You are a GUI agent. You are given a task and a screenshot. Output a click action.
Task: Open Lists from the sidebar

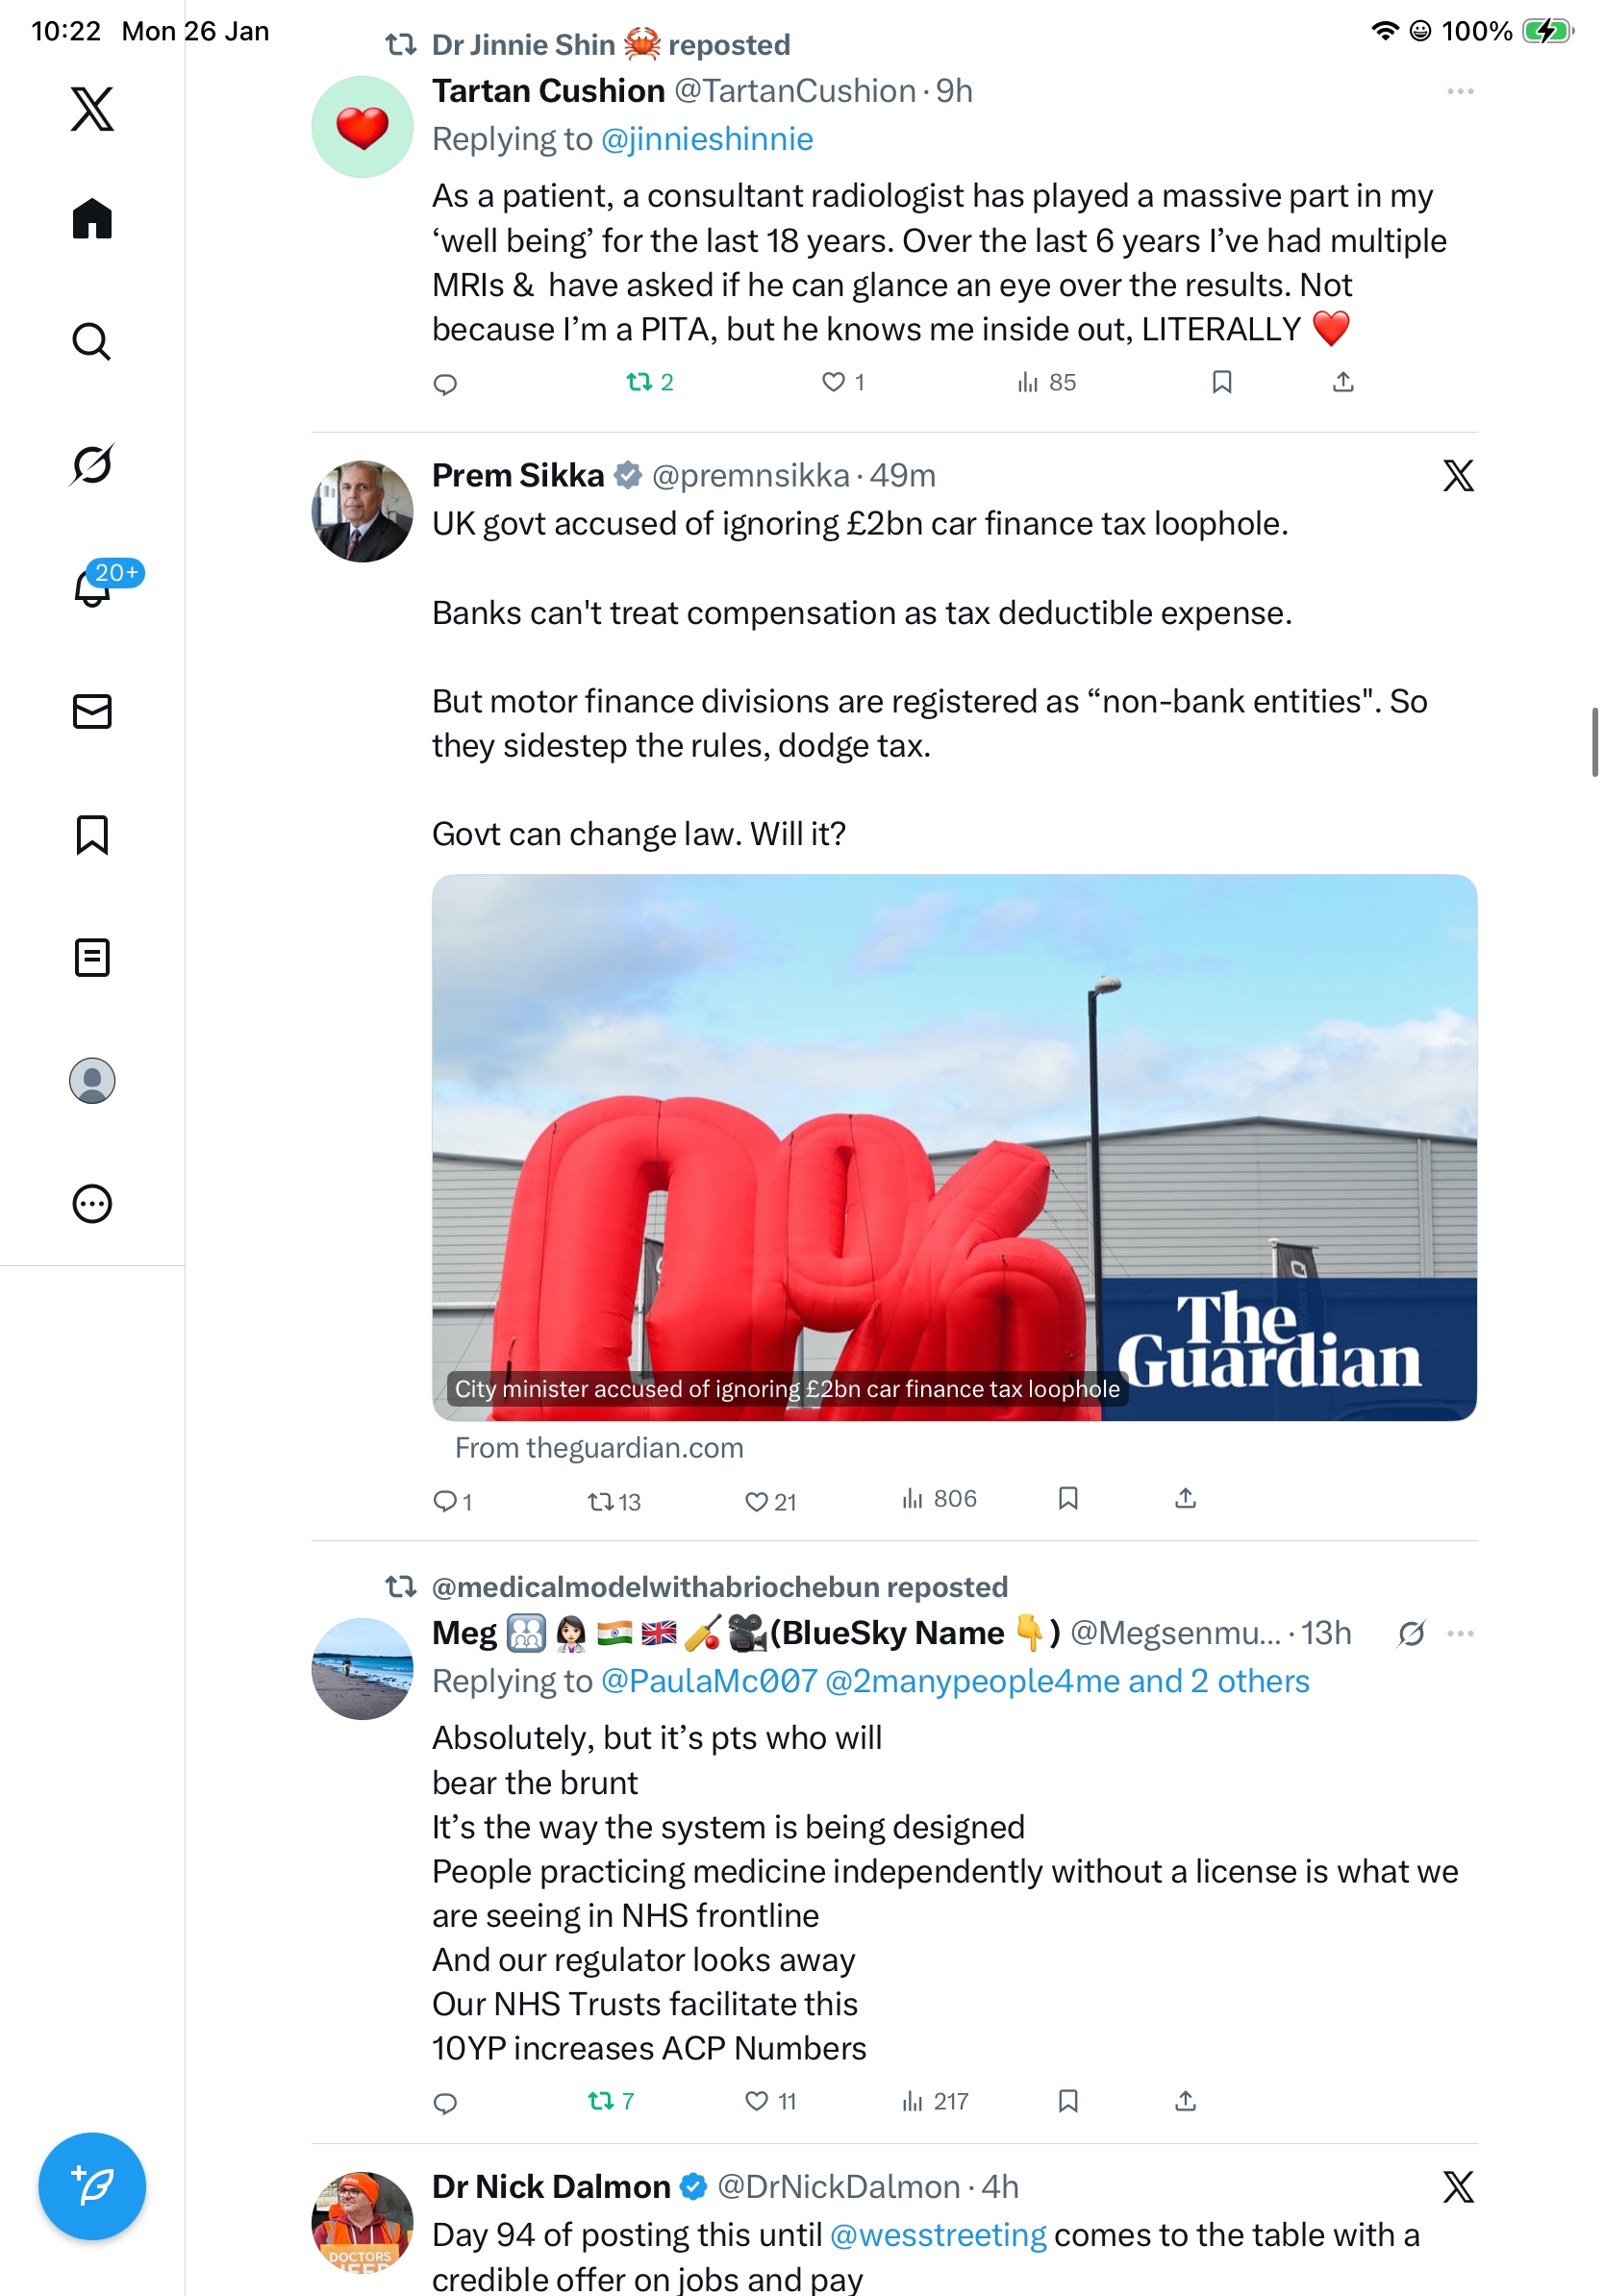(92, 957)
